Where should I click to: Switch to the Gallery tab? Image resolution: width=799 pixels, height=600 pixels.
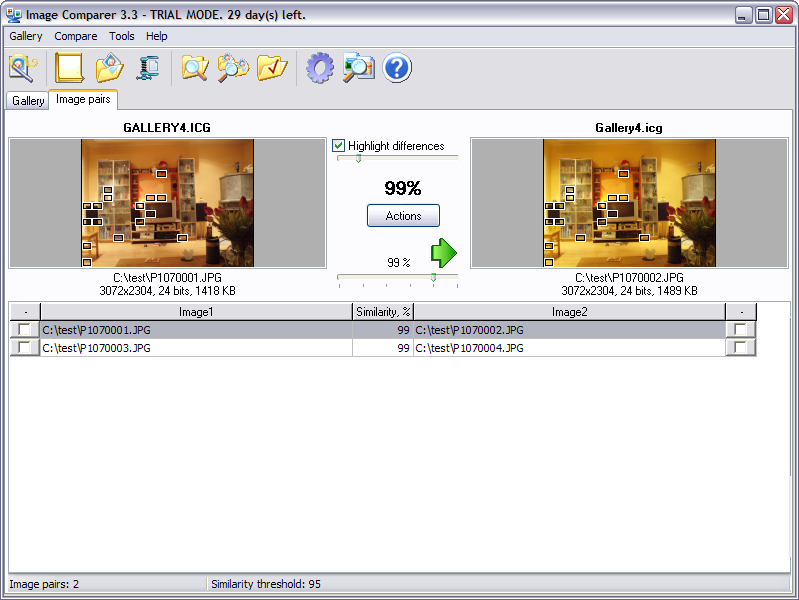tap(28, 101)
